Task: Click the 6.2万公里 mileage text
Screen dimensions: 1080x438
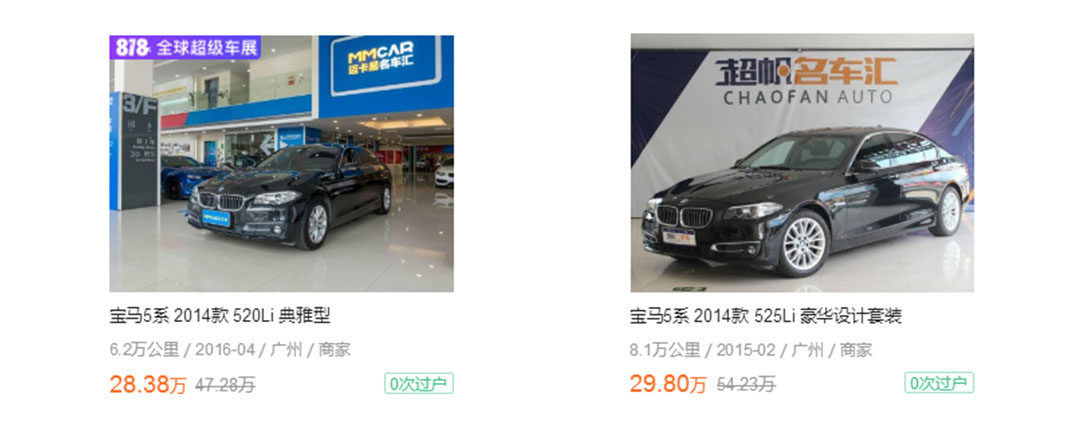Action: [x=144, y=350]
